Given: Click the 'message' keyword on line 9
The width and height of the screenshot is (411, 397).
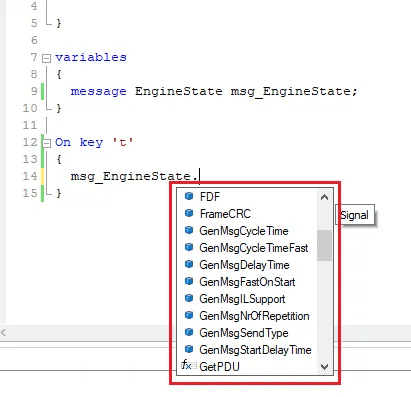Looking at the screenshot, I should [99, 91].
